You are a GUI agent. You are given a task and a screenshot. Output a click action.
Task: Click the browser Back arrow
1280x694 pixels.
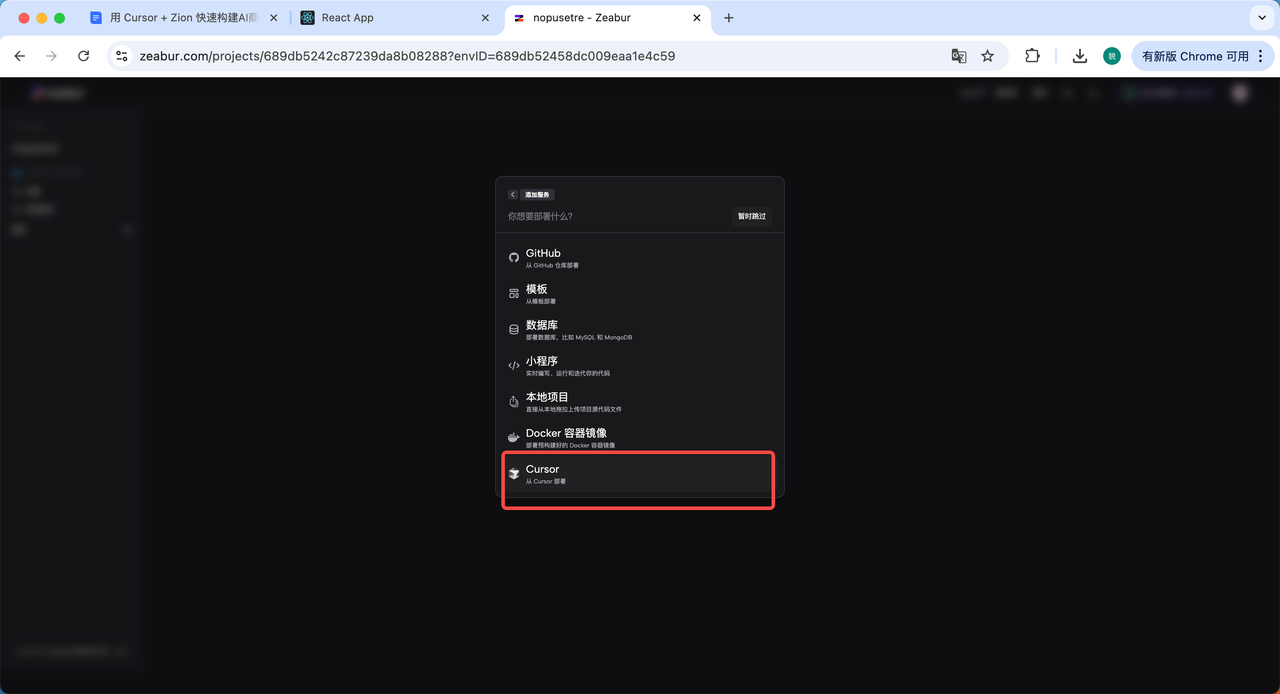tap(20, 56)
